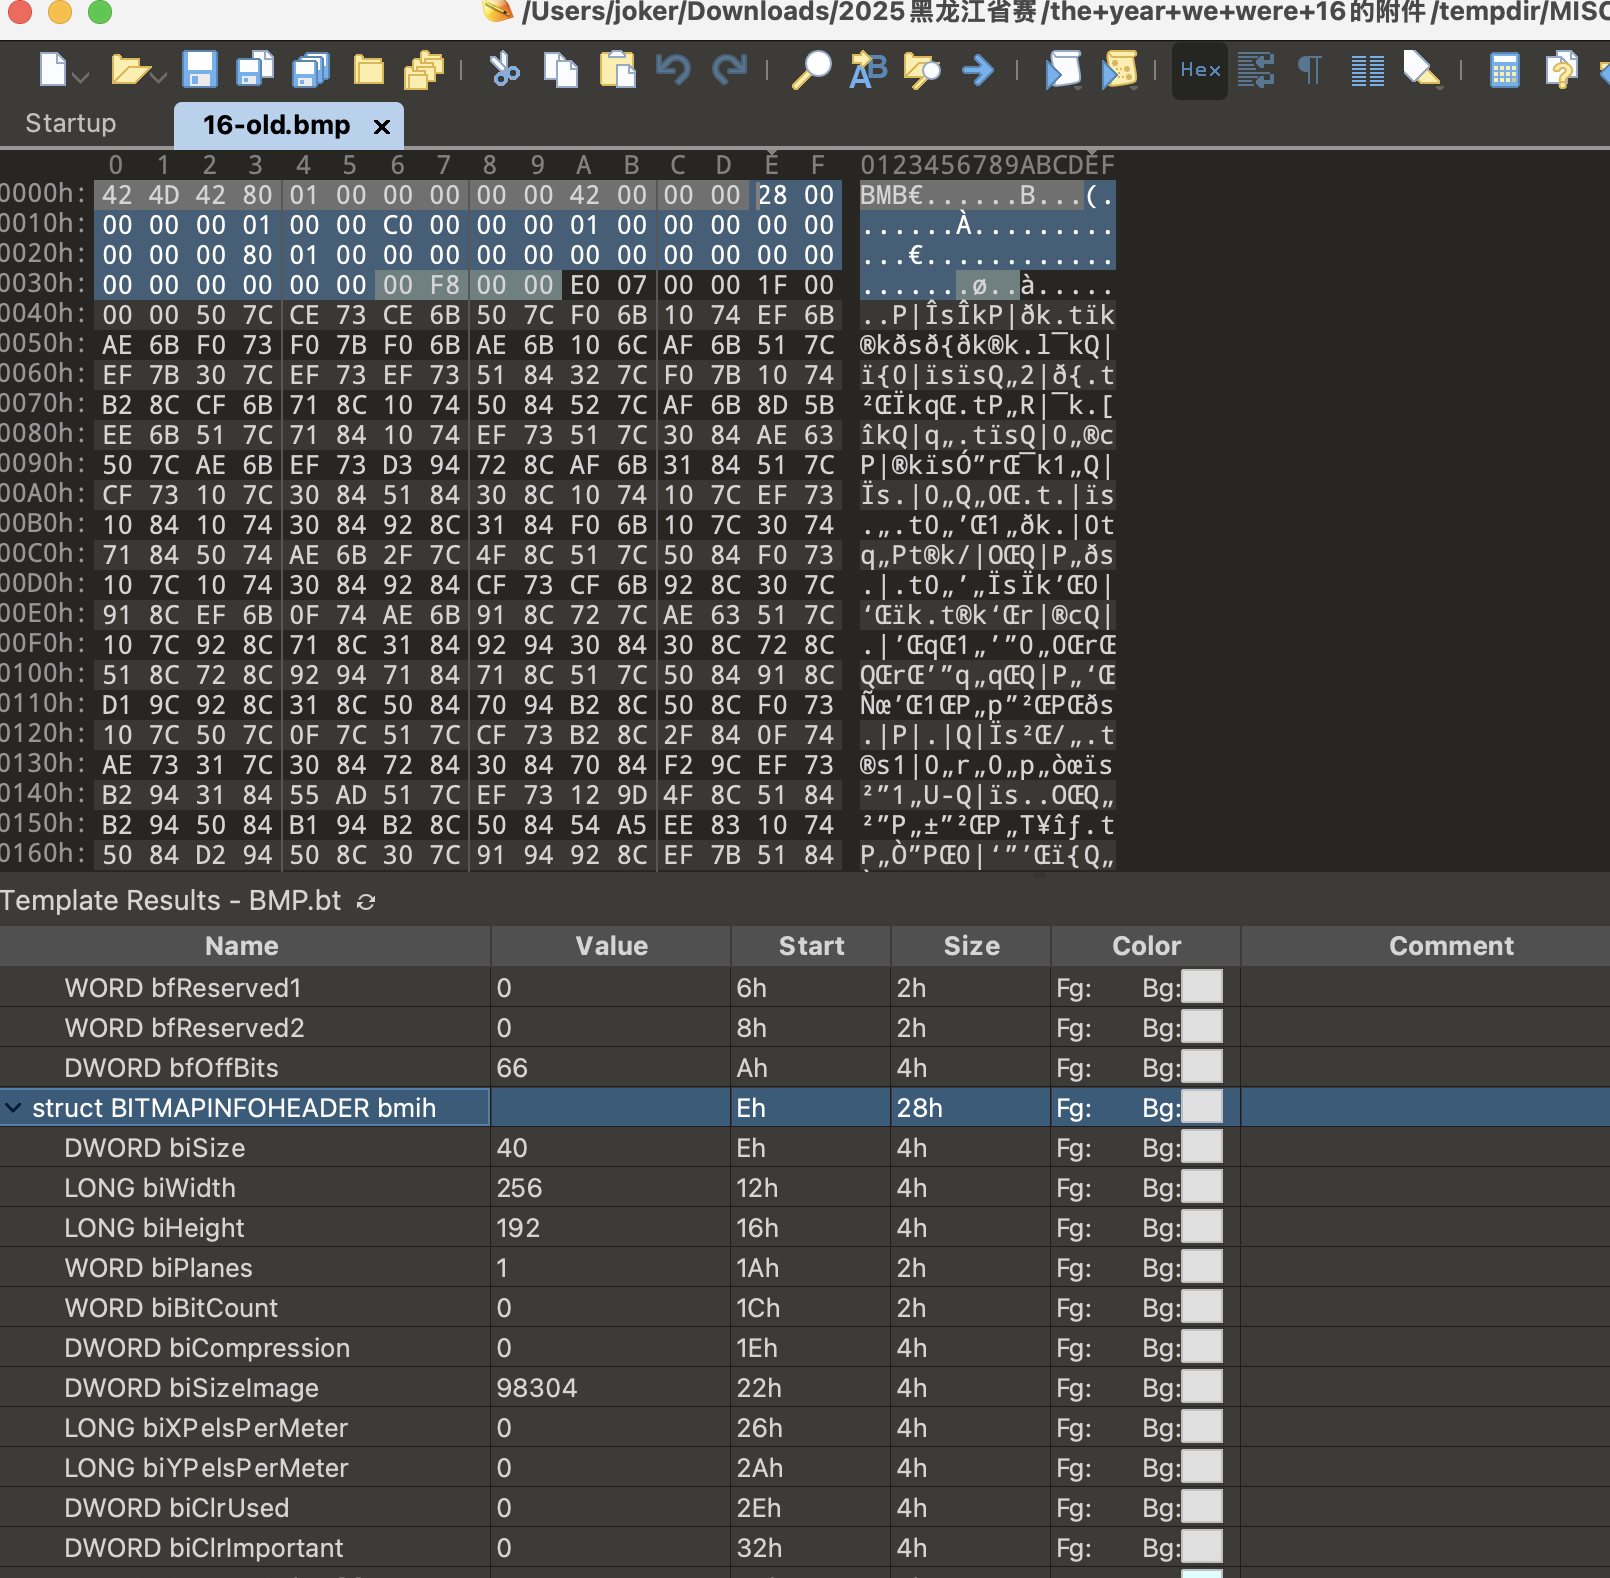The height and width of the screenshot is (1578, 1610).
Task: Click the bfOffBits value 66
Action: 512,1068
